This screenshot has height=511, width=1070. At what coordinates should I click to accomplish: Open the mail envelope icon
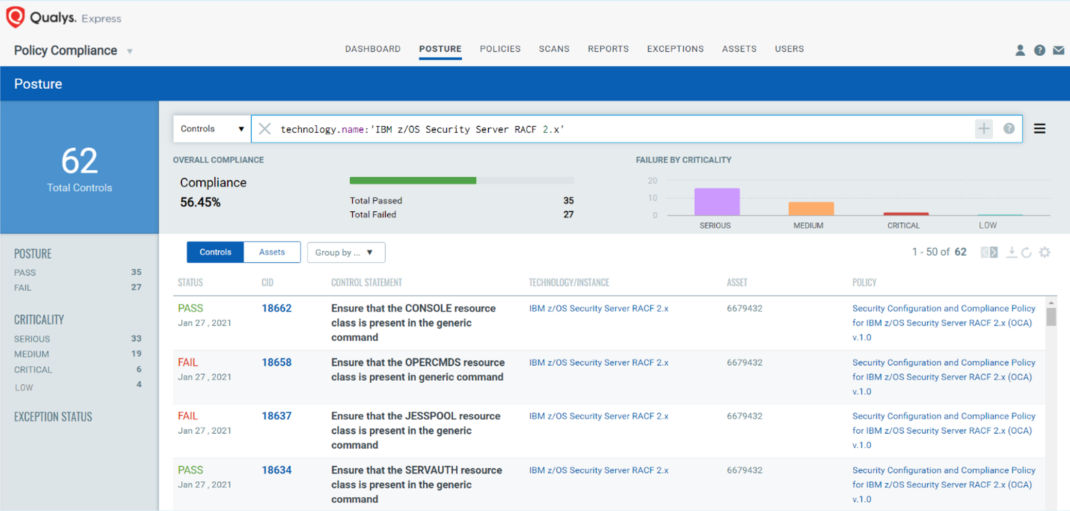point(1058,50)
